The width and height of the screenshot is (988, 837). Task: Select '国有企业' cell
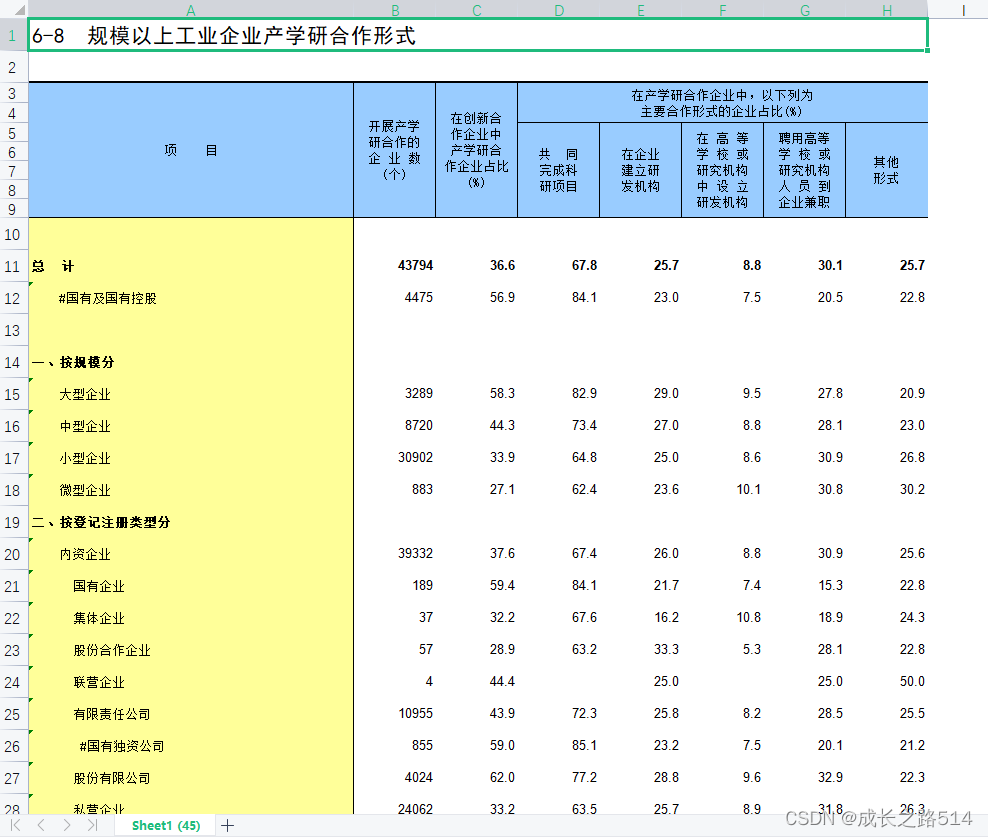coord(191,586)
